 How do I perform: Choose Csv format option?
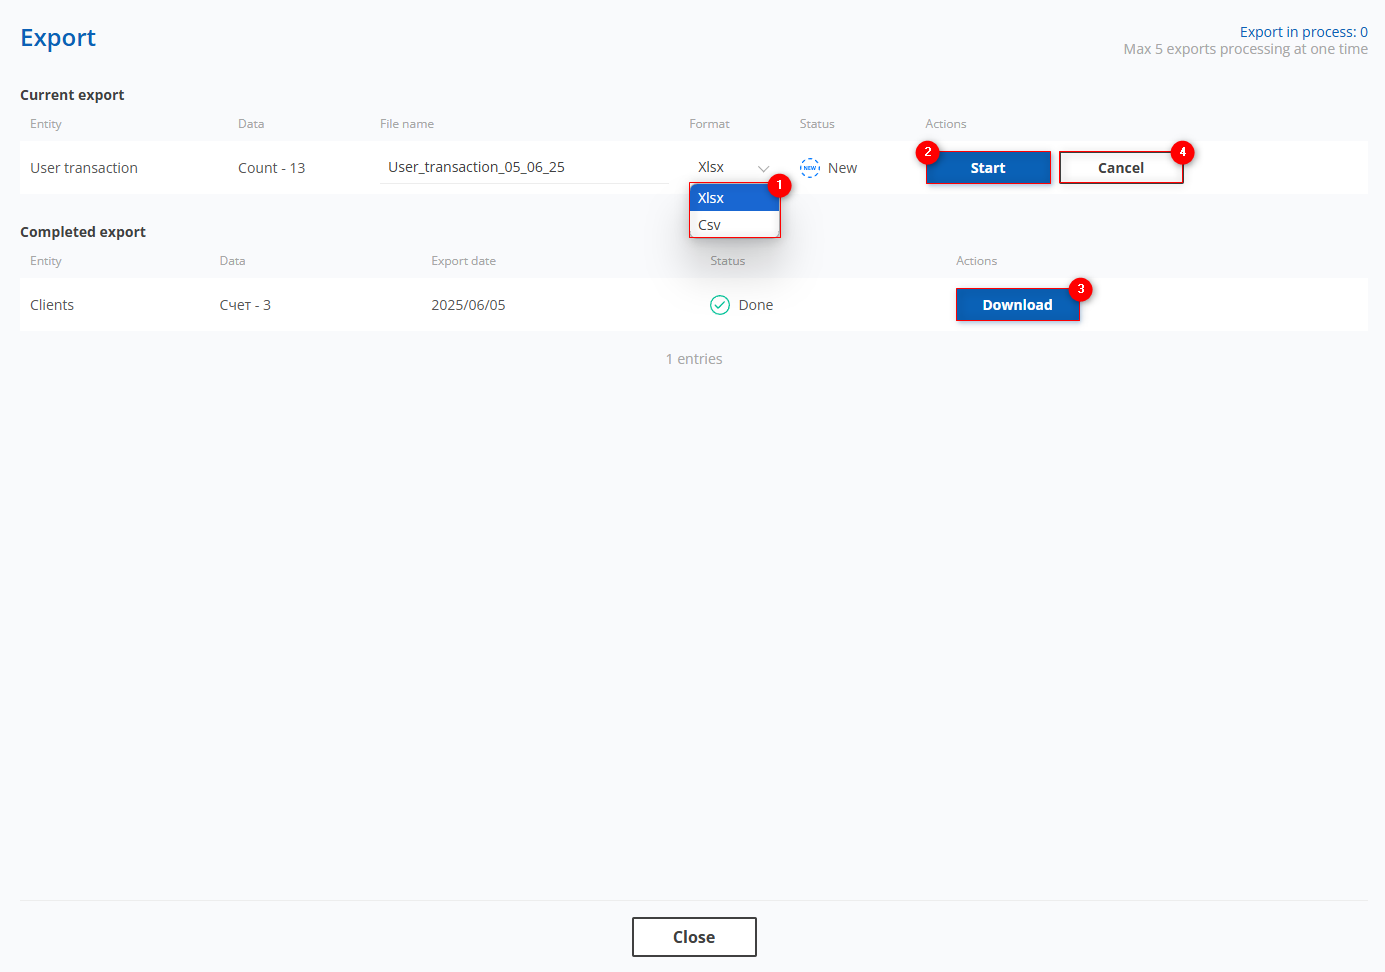734,225
